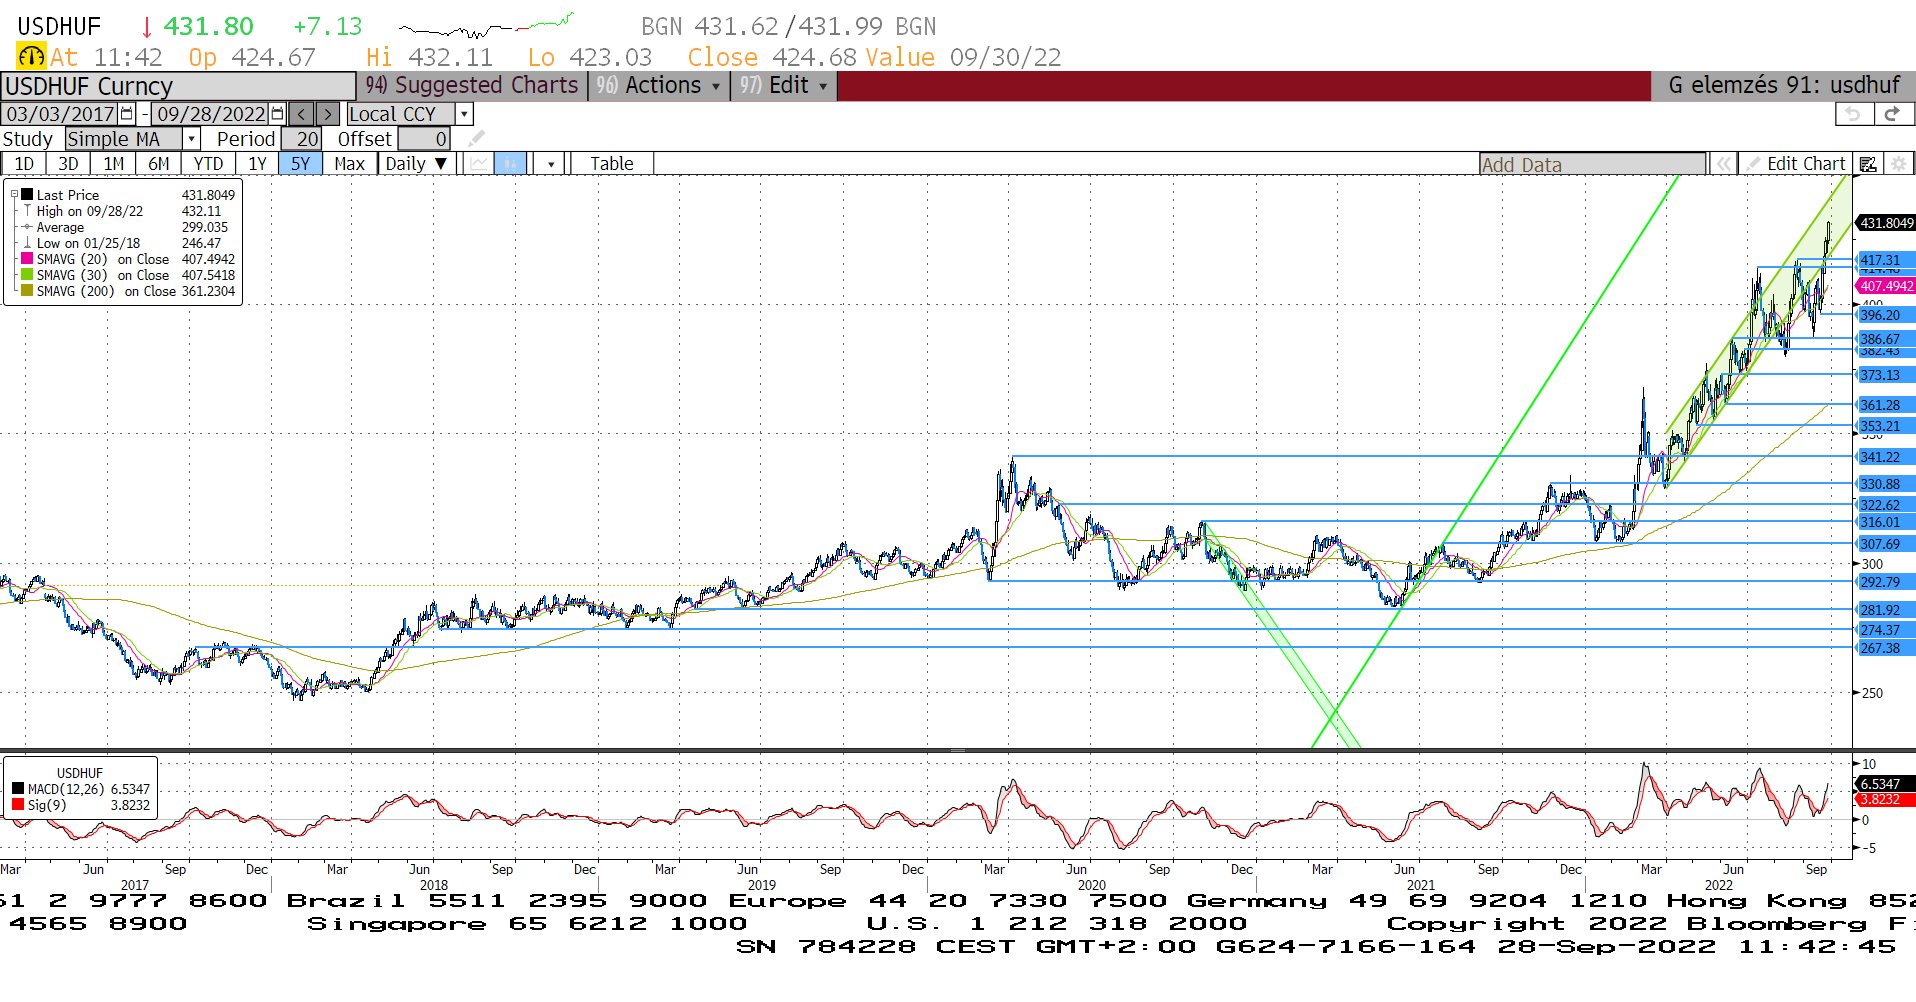Viewport: 1916px width, 1002px height.
Task: Click the pencil icon next to Offset
Action: [x=477, y=139]
